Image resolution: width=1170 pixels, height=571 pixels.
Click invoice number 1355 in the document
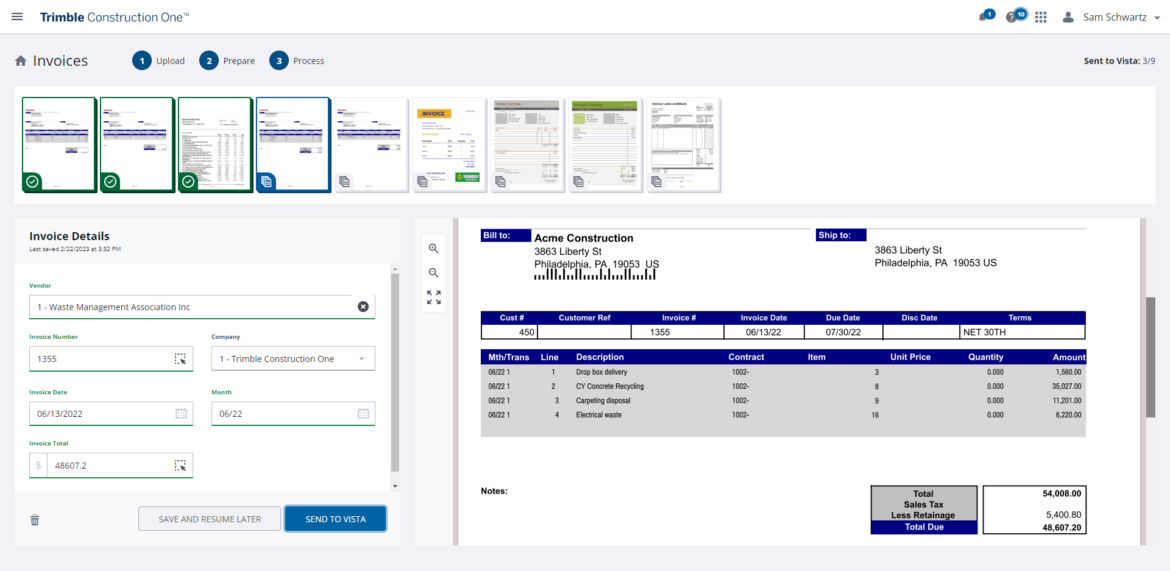click(660, 332)
